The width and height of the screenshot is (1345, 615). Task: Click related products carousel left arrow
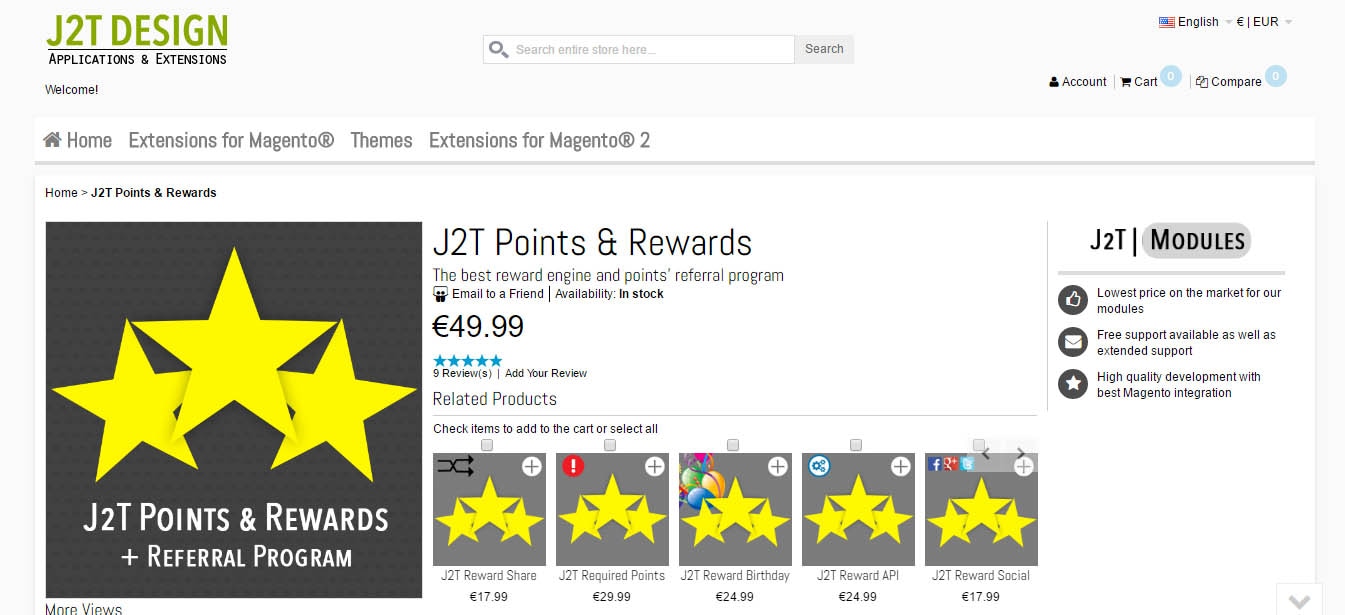tap(985, 454)
